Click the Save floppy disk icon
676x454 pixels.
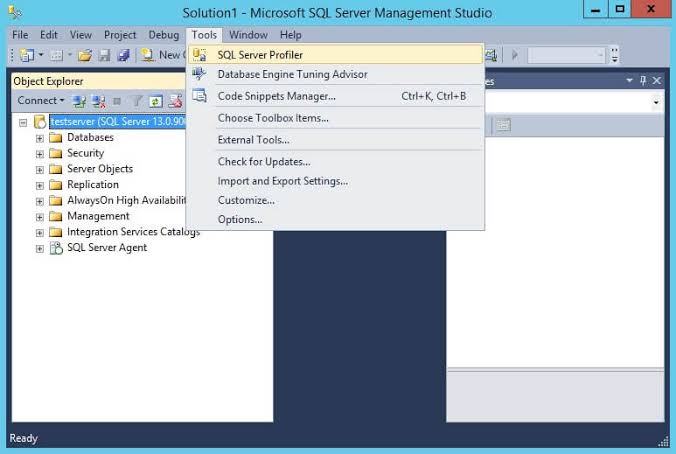[x=104, y=55]
